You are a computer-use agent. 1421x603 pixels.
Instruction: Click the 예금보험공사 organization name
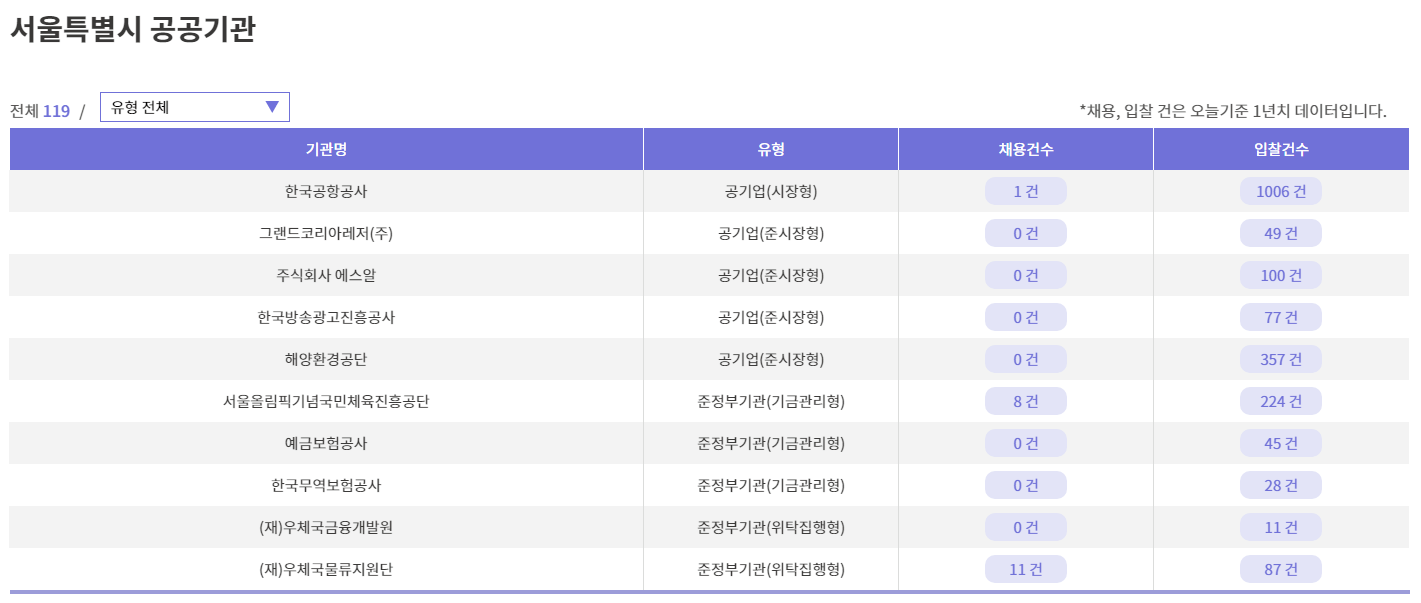326,443
